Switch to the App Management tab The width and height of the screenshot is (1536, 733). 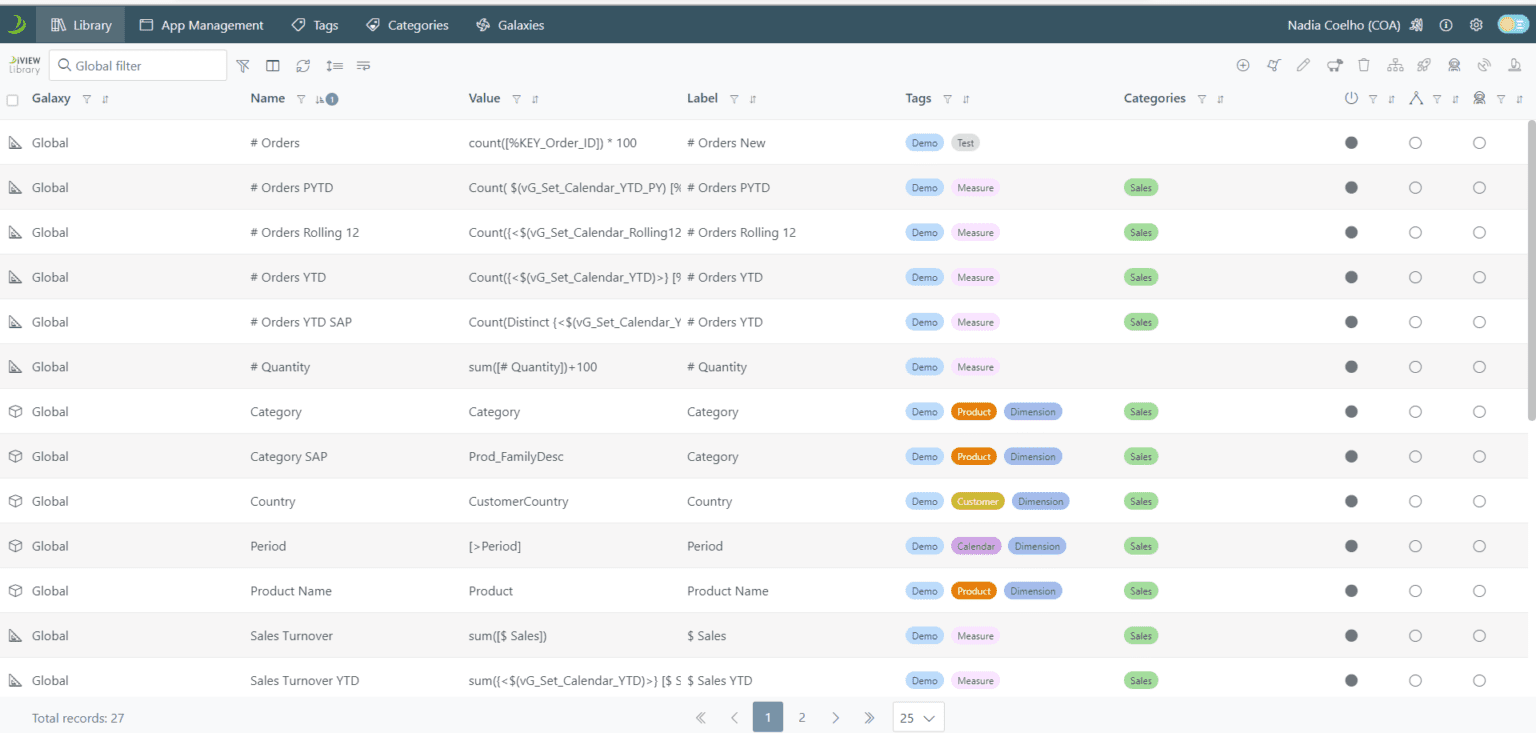click(201, 25)
